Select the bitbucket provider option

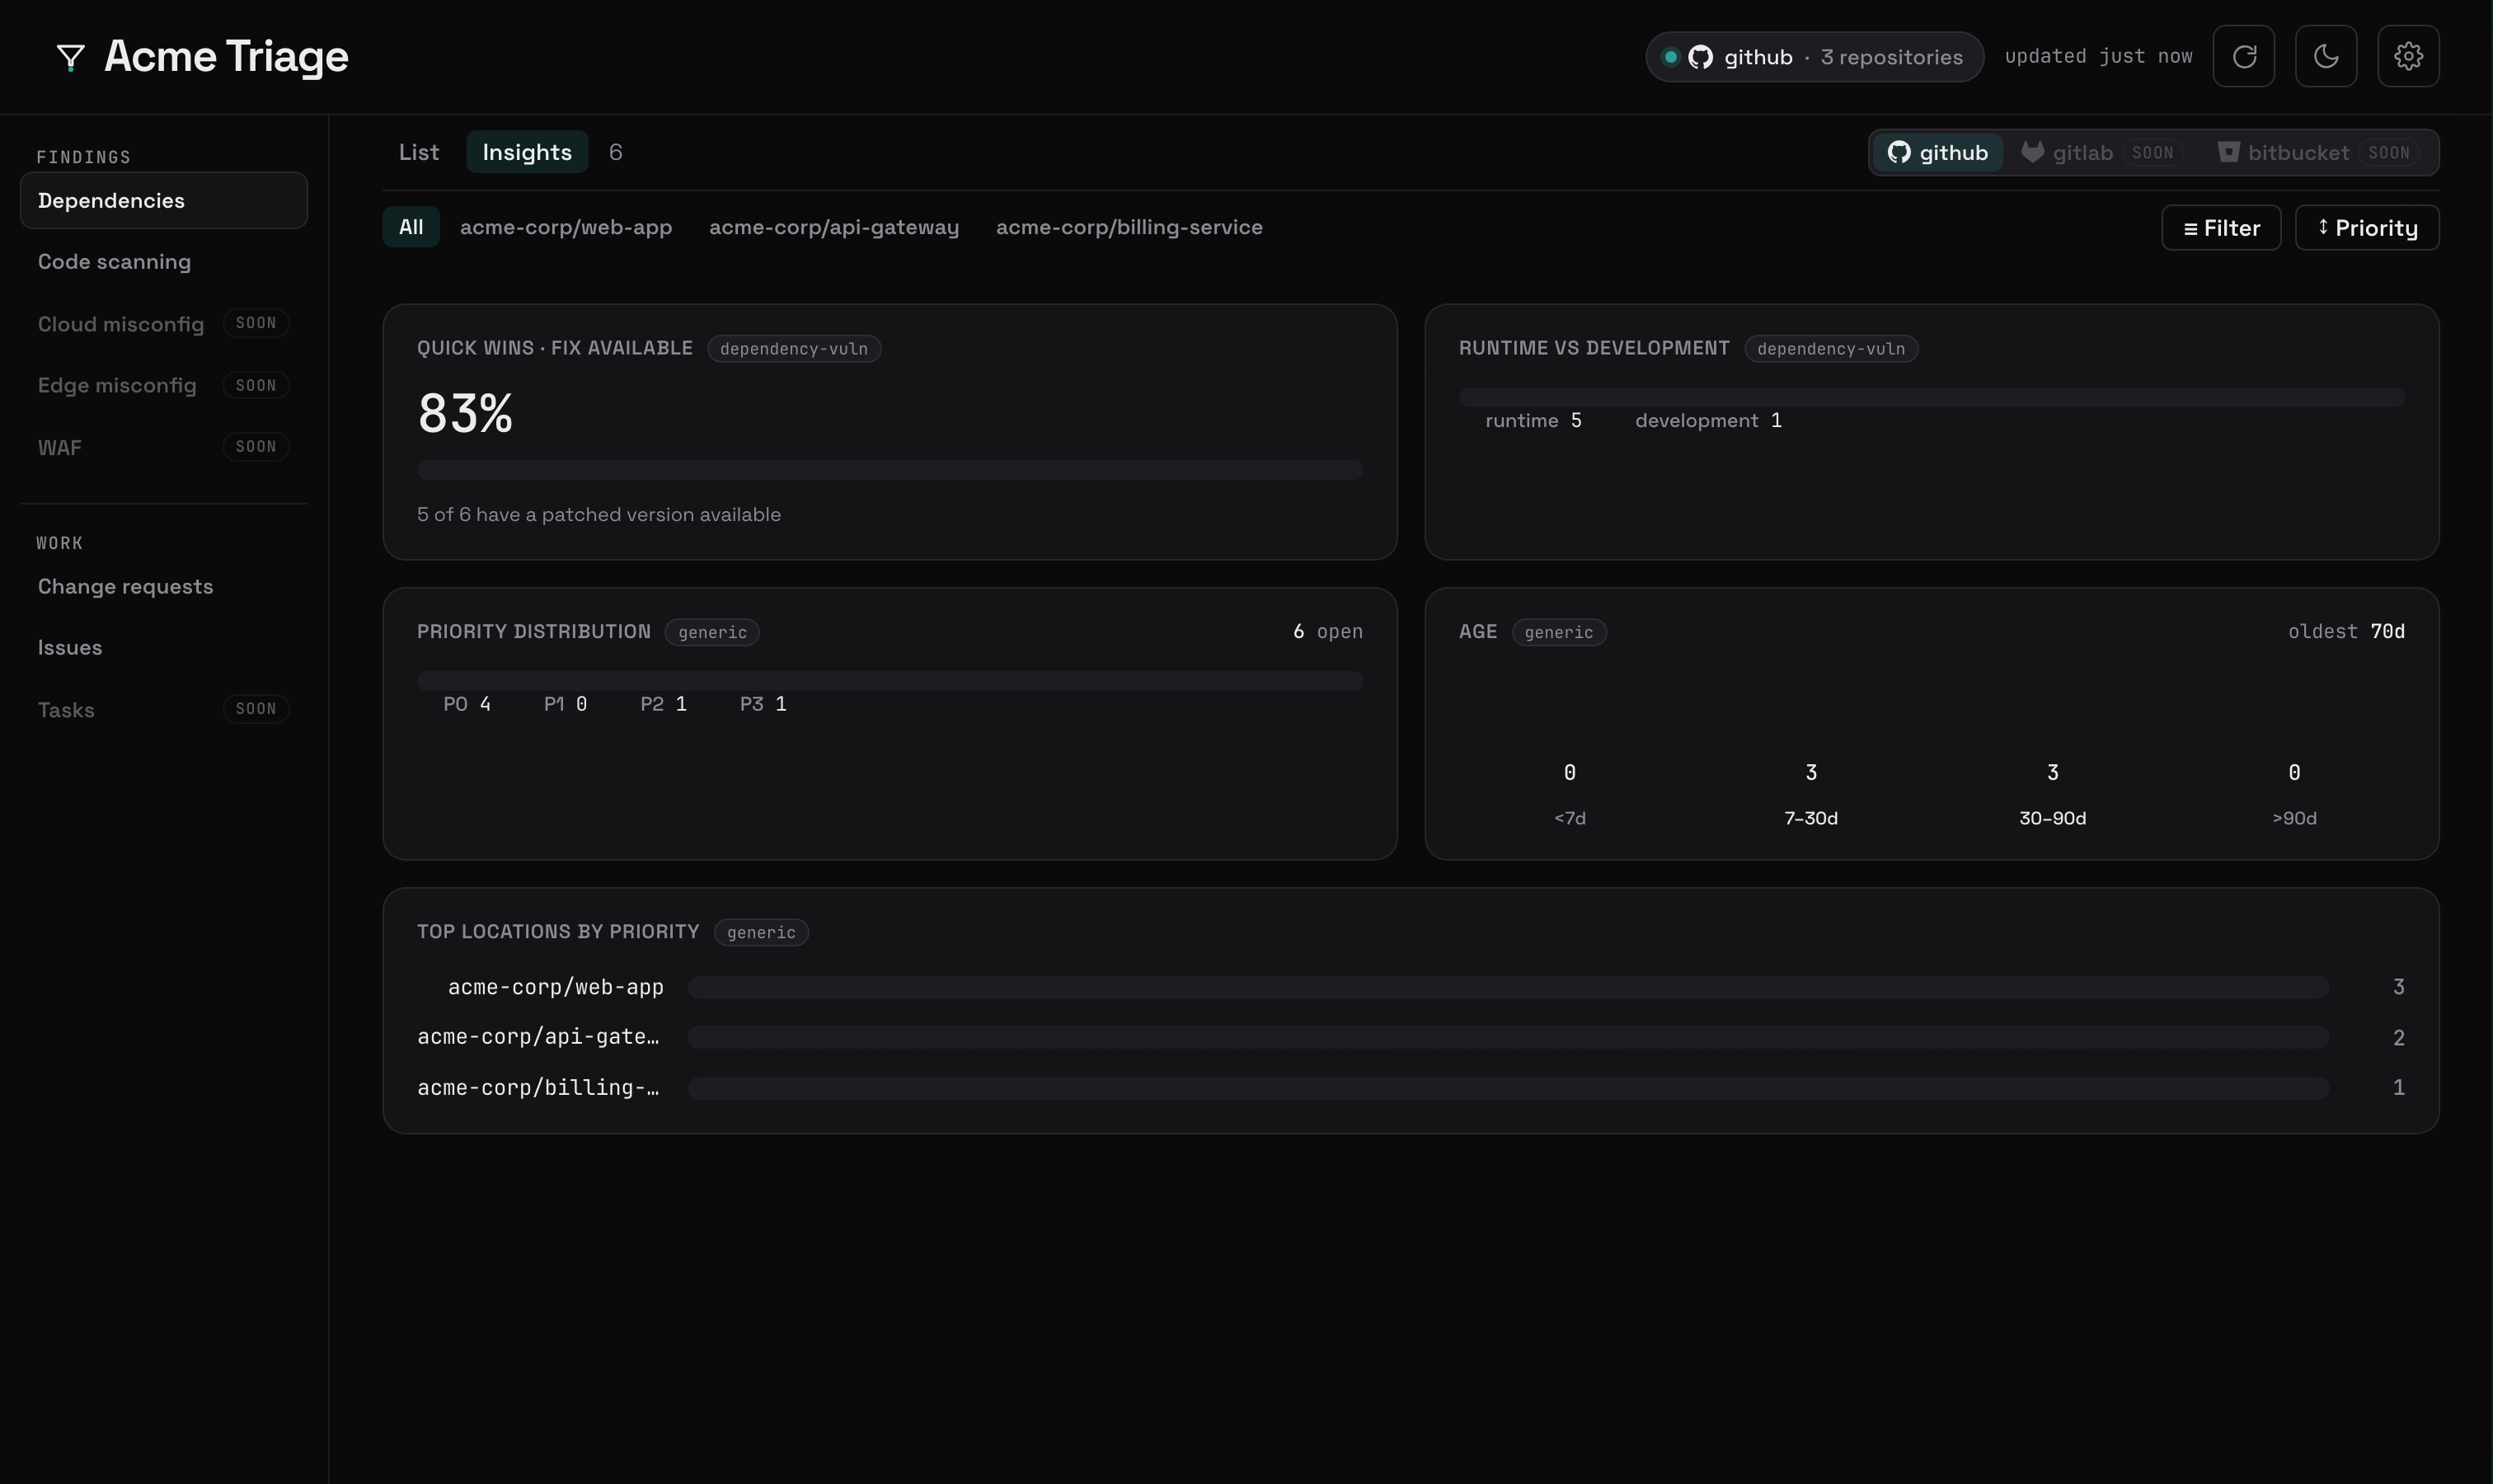pyautogui.click(x=2318, y=152)
